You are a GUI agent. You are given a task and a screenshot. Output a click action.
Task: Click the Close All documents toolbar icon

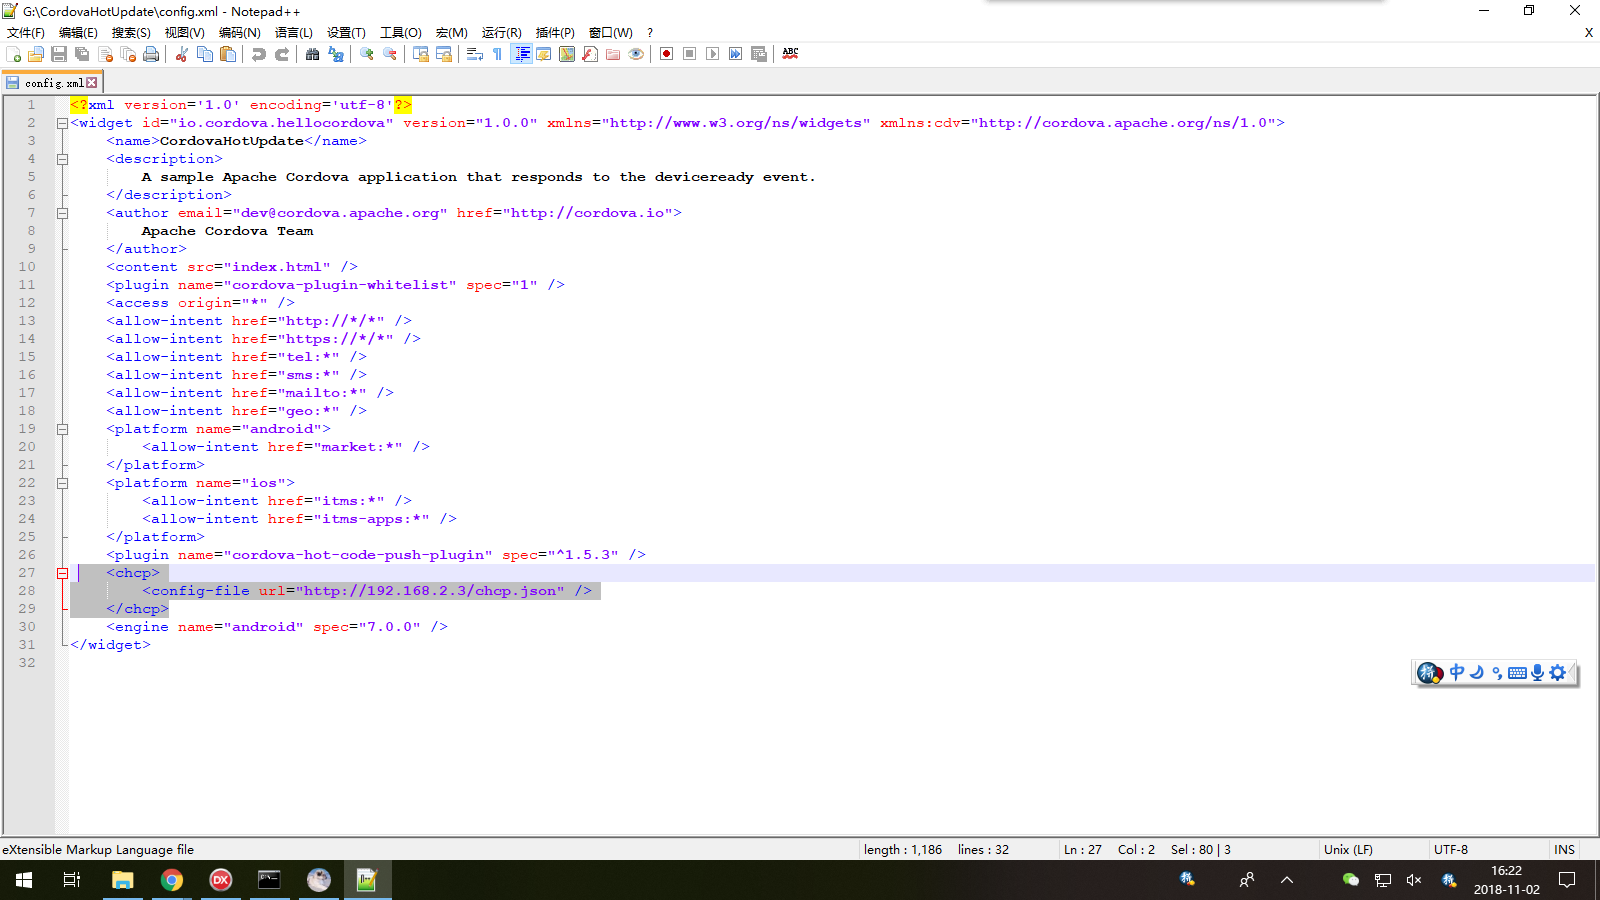tap(128, 54)
